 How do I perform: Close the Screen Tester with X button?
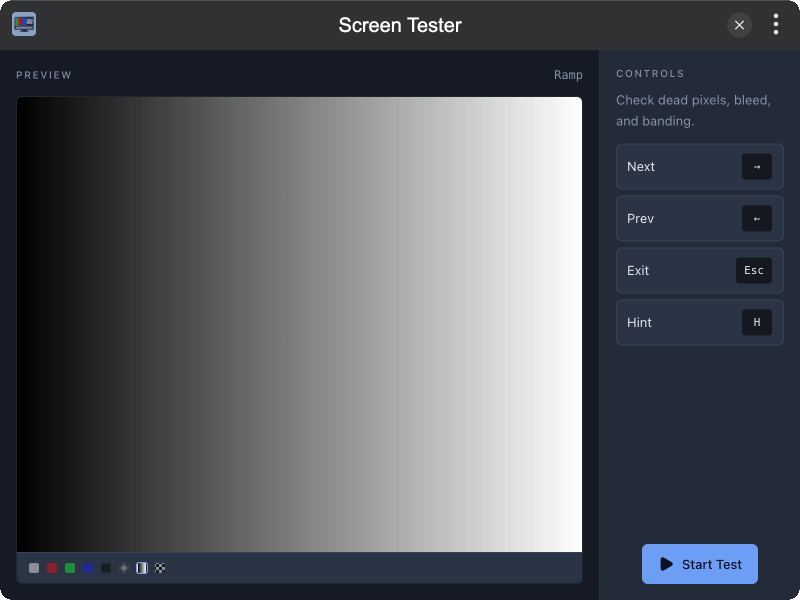tap(739, 25)
